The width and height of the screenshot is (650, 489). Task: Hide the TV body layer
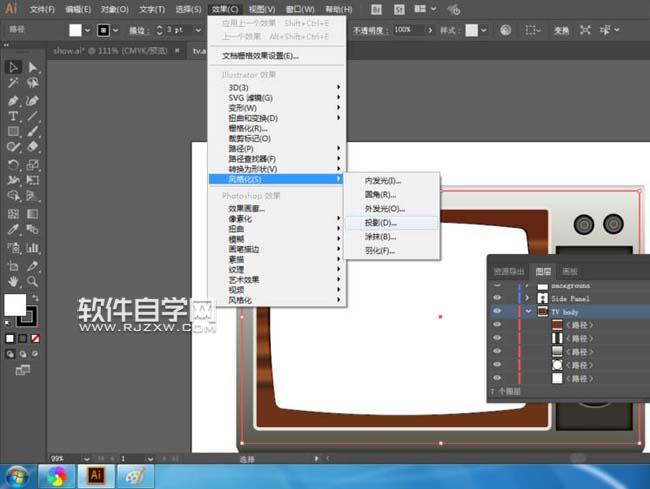point(497,312)
